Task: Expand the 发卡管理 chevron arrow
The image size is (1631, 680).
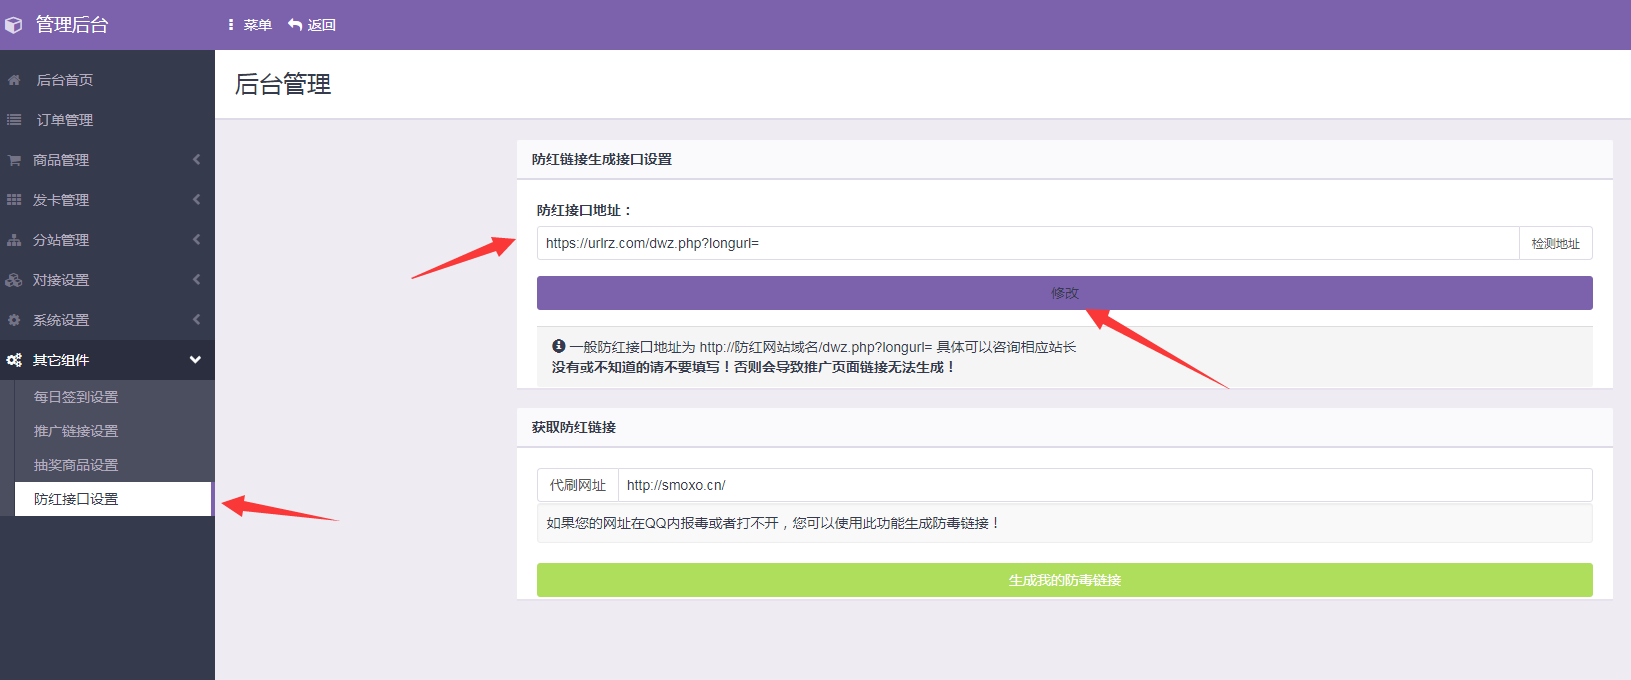Action: coord(196,200)
